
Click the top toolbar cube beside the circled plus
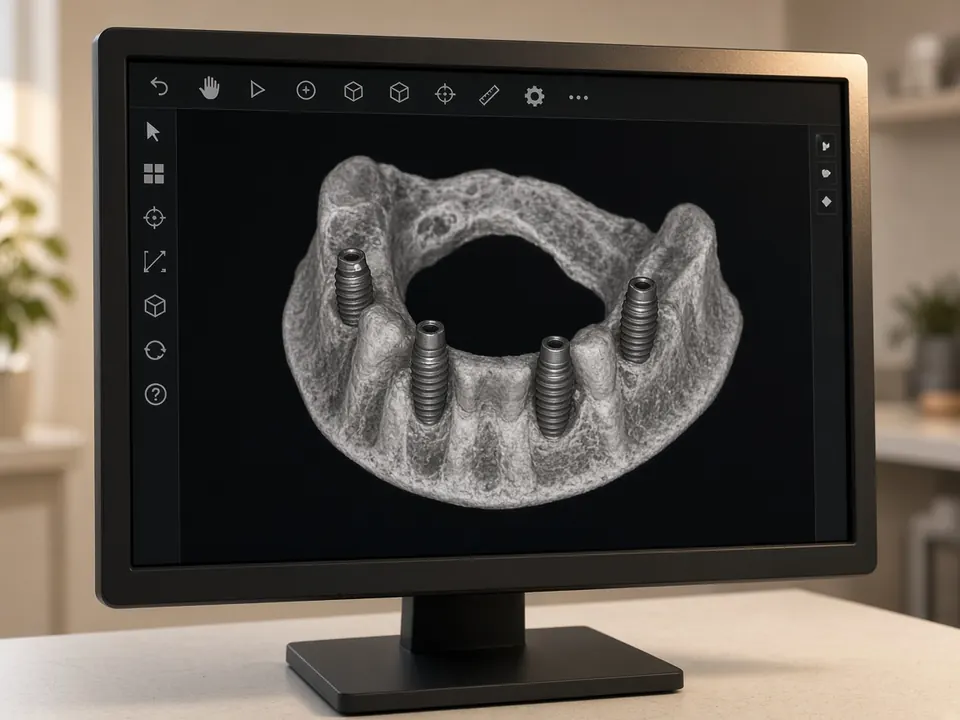353,92
